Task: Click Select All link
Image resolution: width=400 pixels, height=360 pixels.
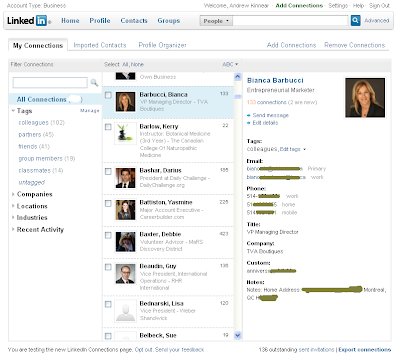Action: [x=125, y=64]
